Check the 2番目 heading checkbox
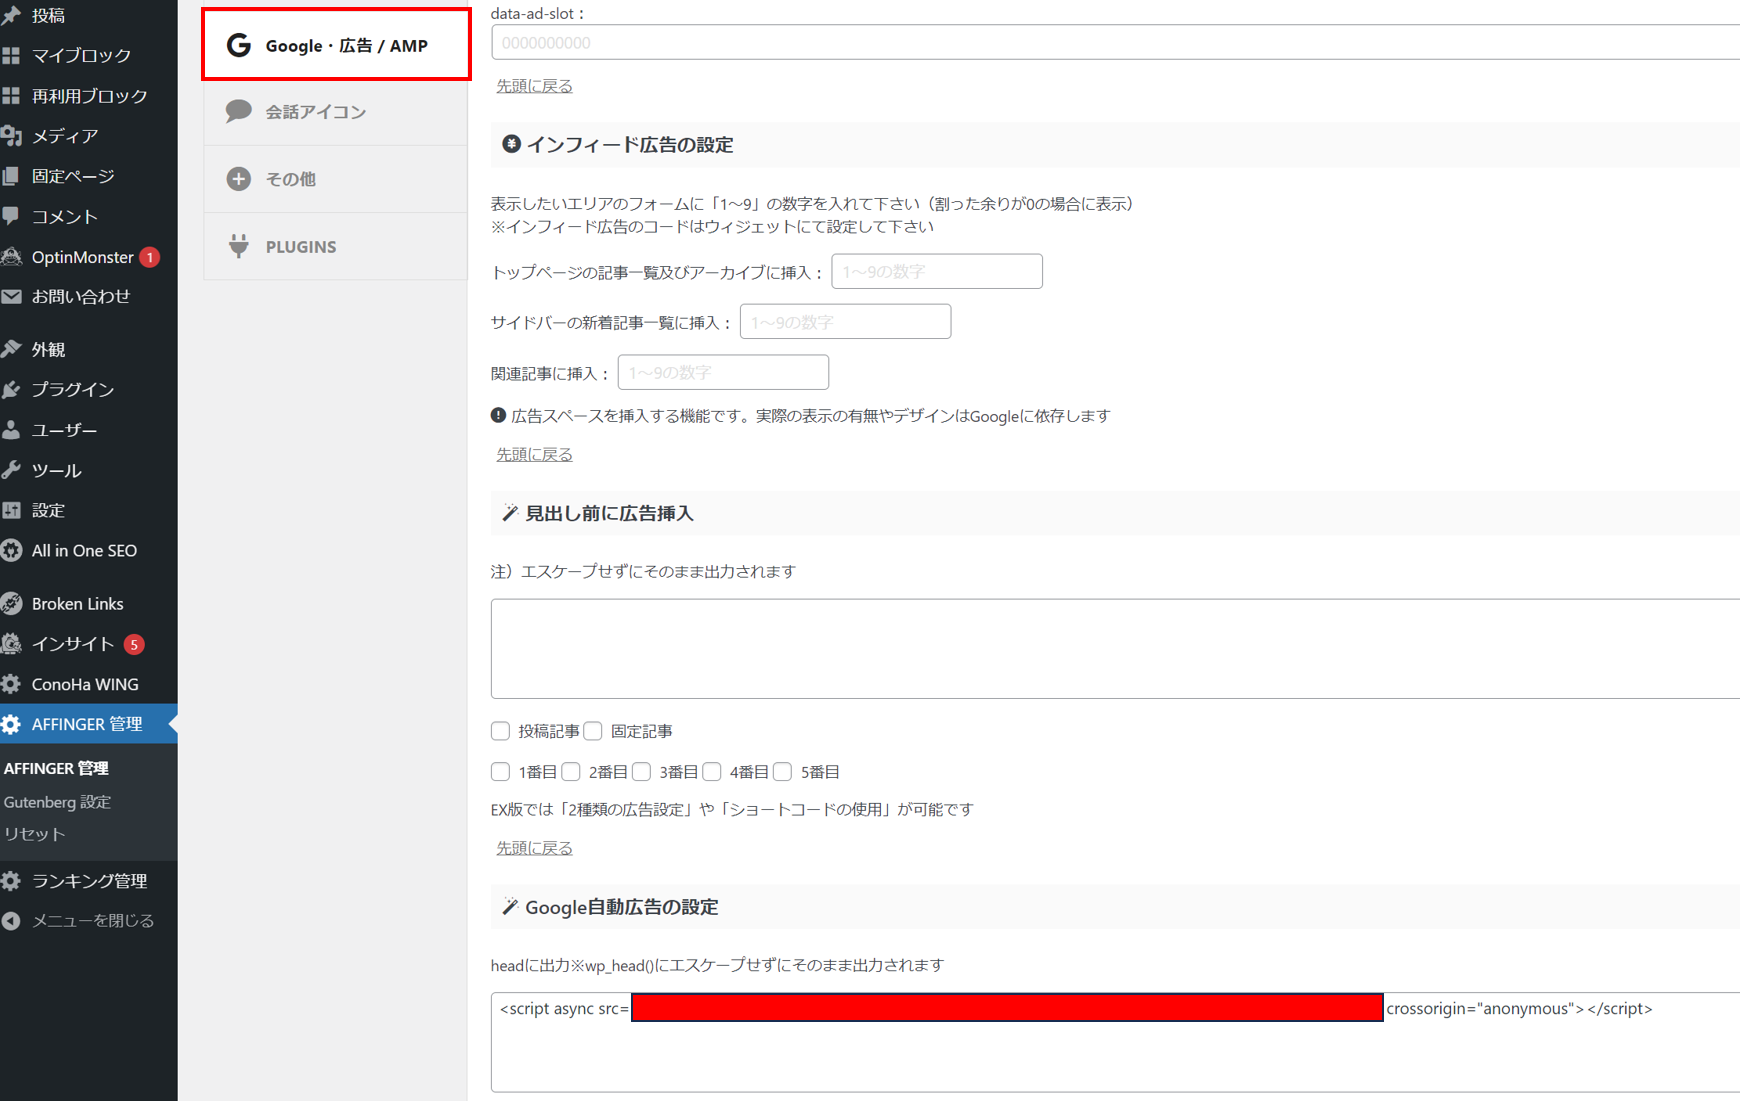1740x1101 pixels. tap(571, 771)
